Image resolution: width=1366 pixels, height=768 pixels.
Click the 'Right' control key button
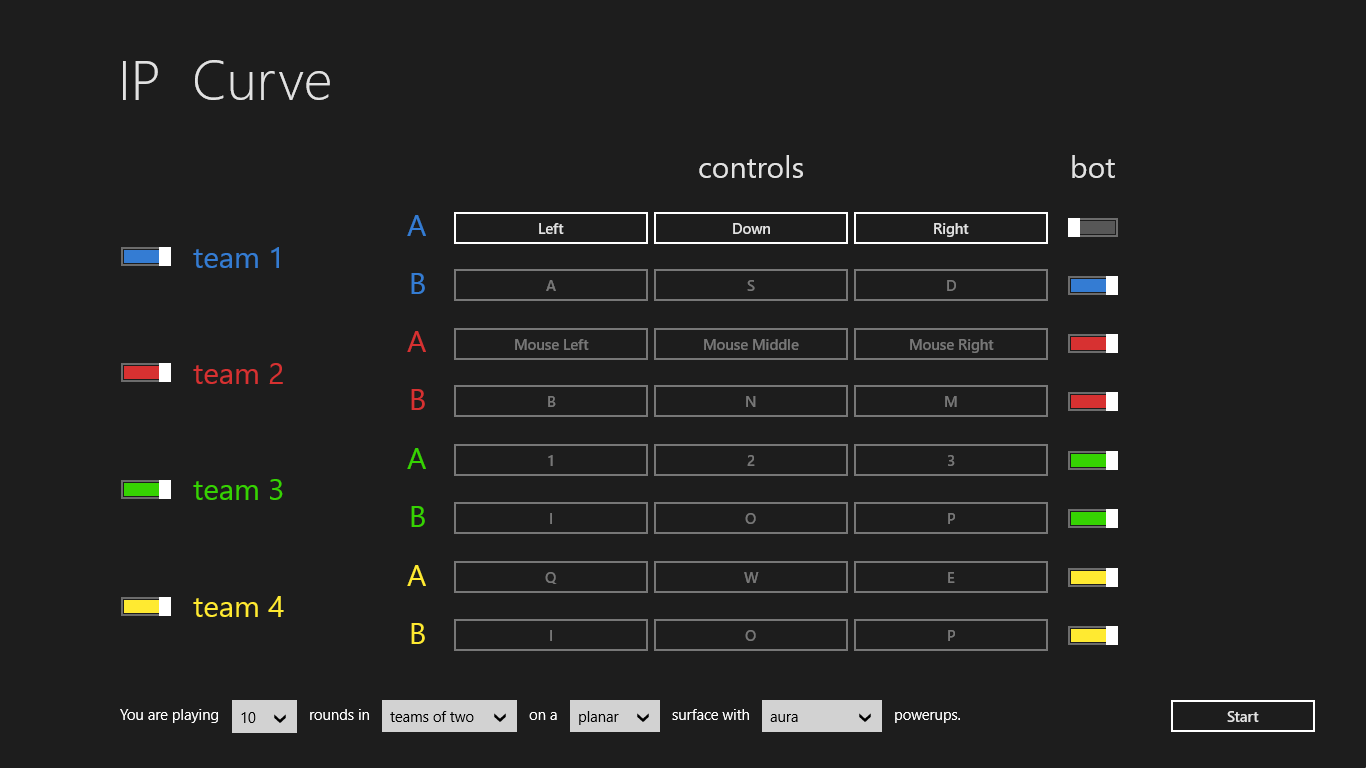951,228
